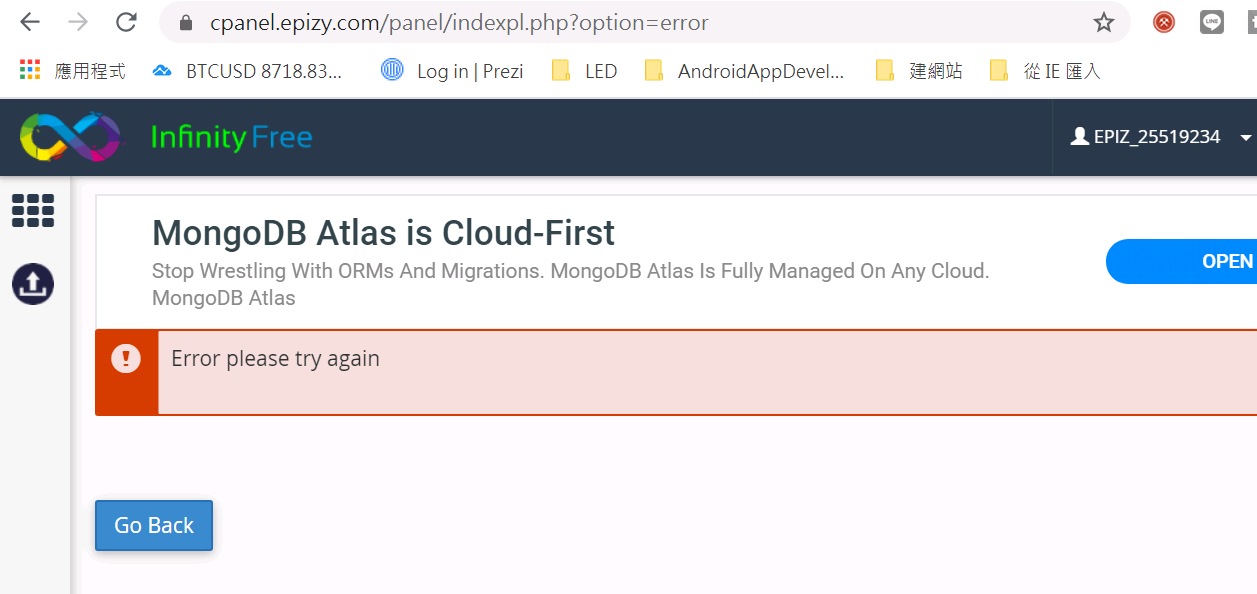Open the apps grid bookmark icon

tap(30, 70)
